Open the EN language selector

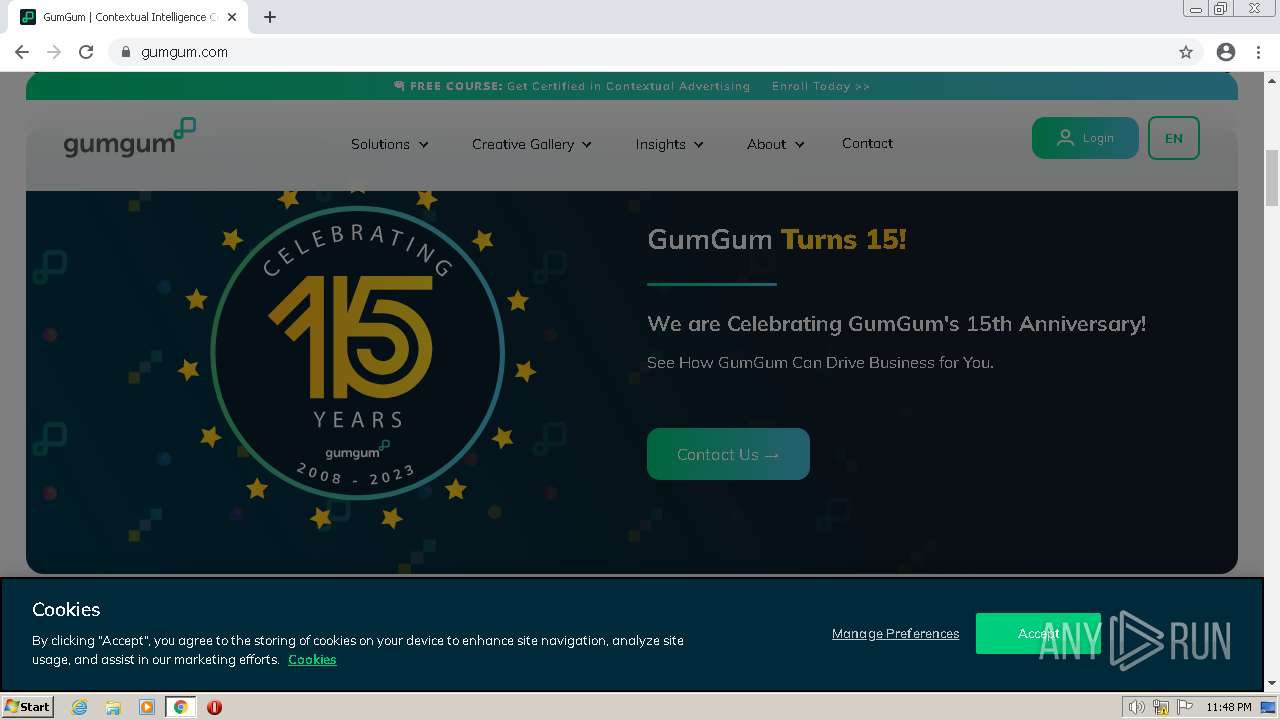coord(1174,138)
